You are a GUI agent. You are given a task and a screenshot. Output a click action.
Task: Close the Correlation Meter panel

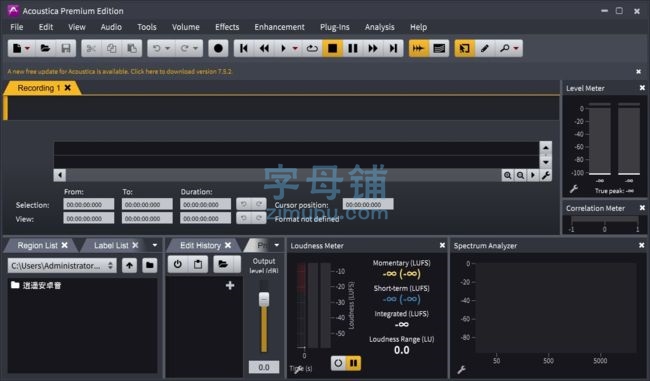point(642,208)
